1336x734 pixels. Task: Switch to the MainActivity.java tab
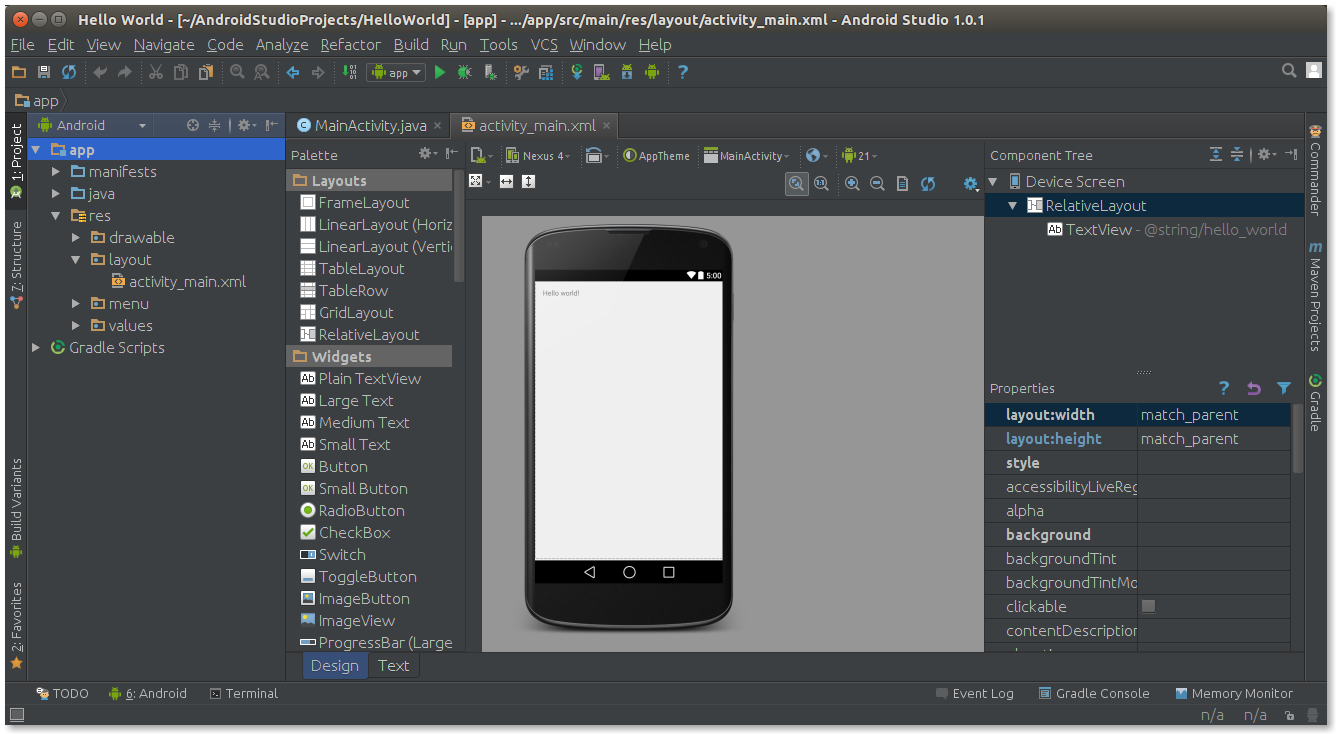368,125
